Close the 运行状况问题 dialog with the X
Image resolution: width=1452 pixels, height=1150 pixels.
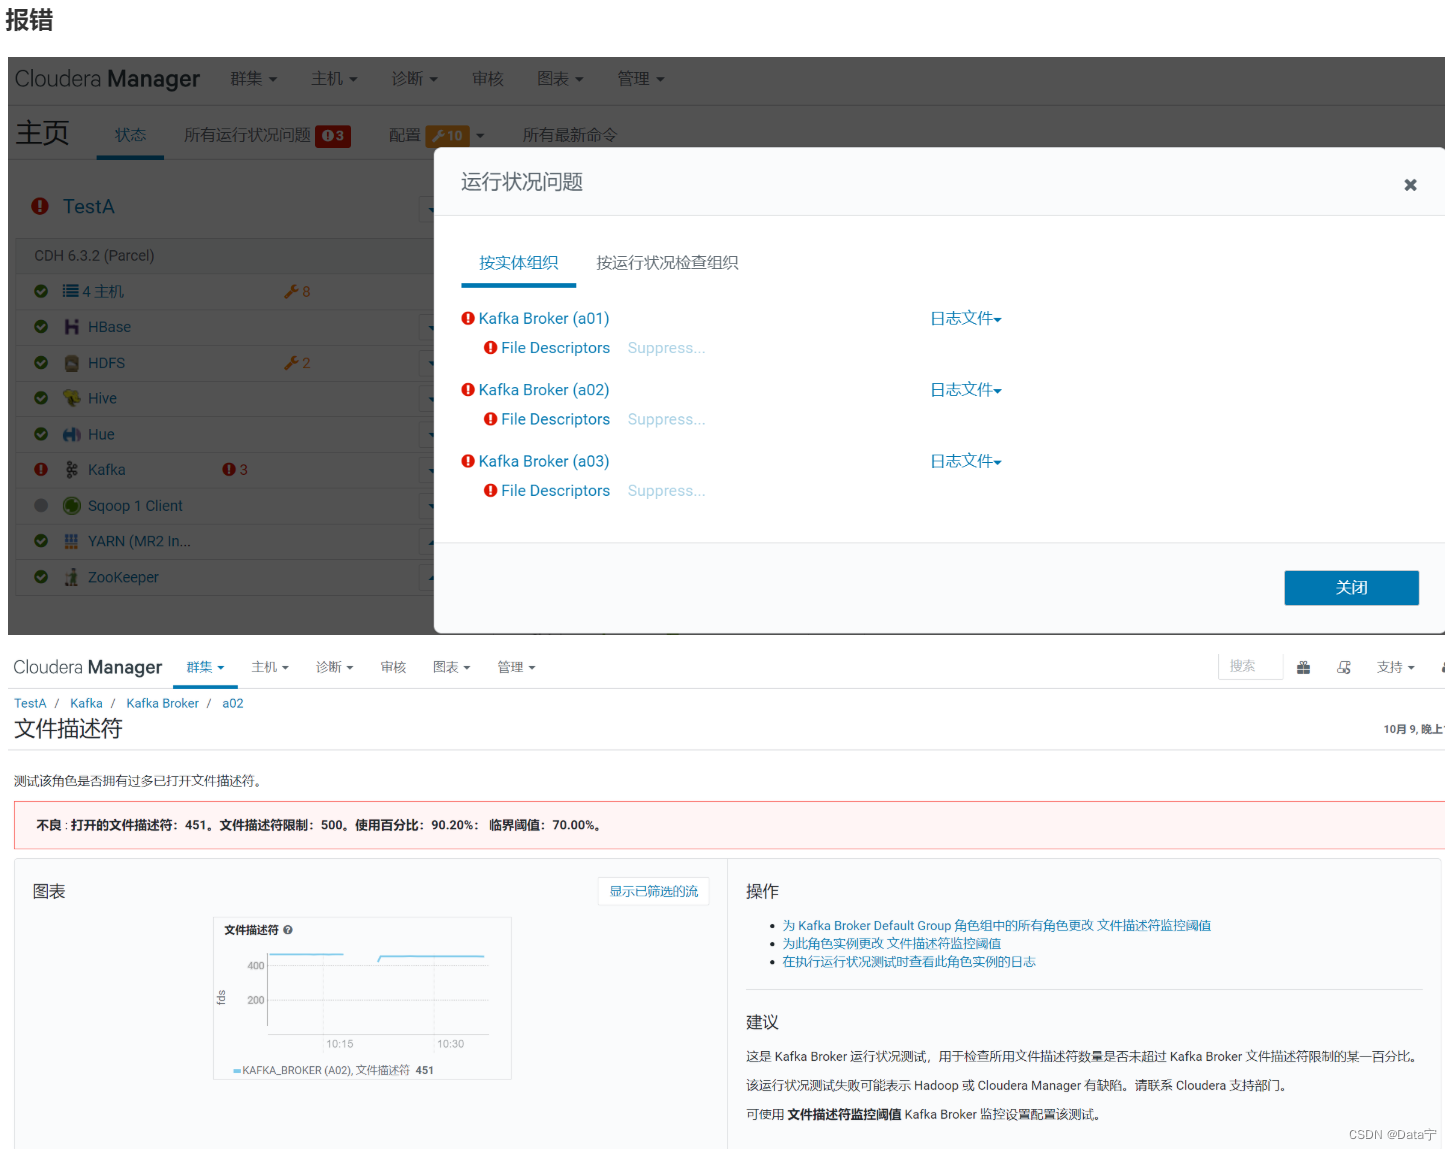tap(1410, 184)
